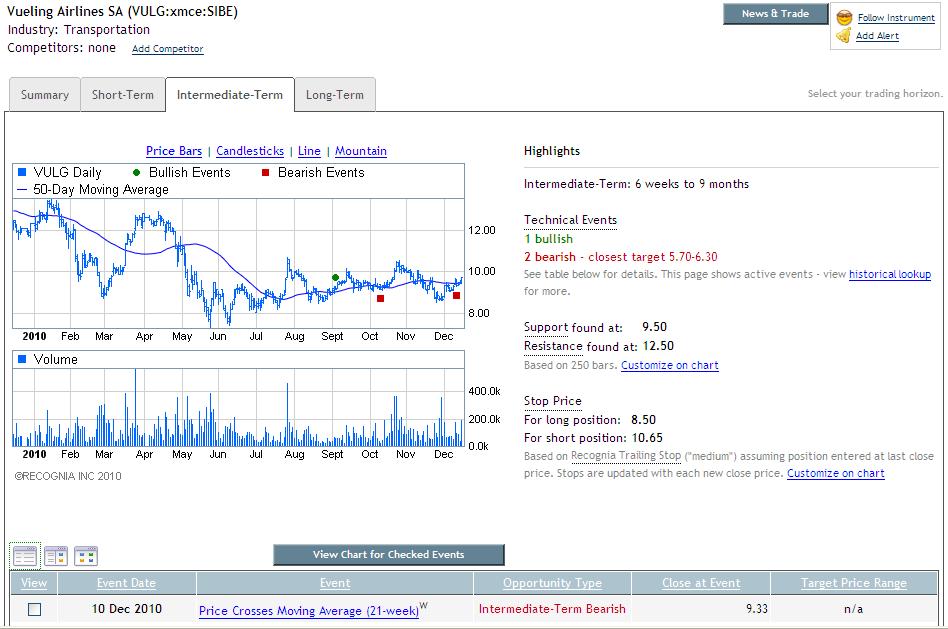Screen dimensions: 948x629
Task: Check the 10 Dec 2010 event checkbox
Action: click(x=34, y=610)
